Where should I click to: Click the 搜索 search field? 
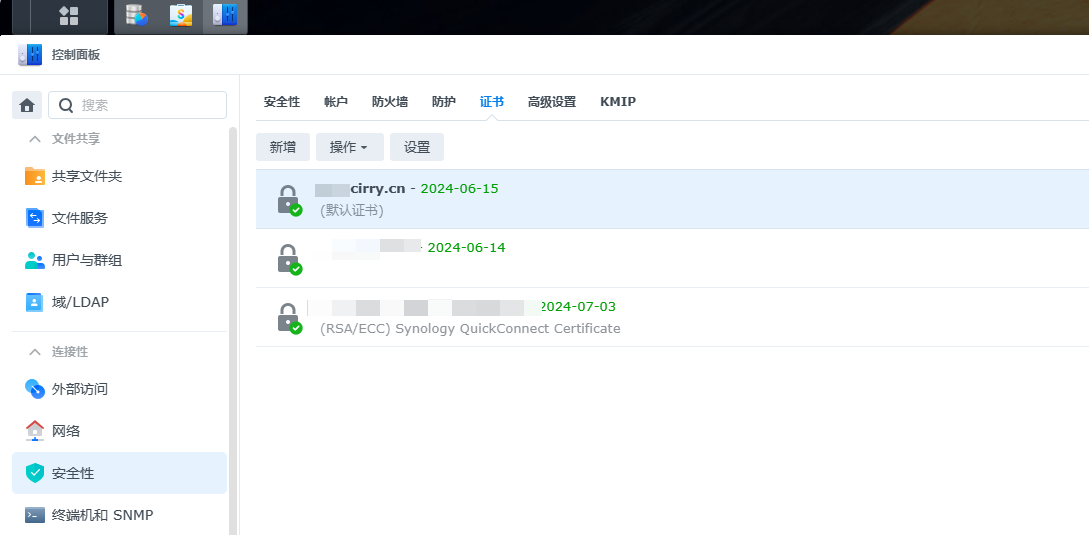(x=150, y=105)
